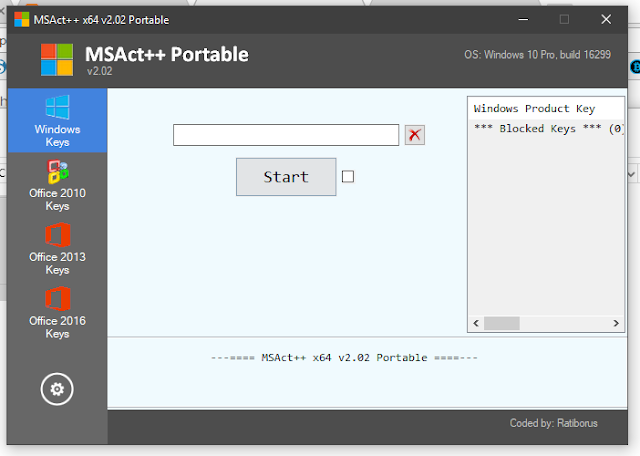
Task: Click the v2.02 version label under title
Action: click(99, 71)
